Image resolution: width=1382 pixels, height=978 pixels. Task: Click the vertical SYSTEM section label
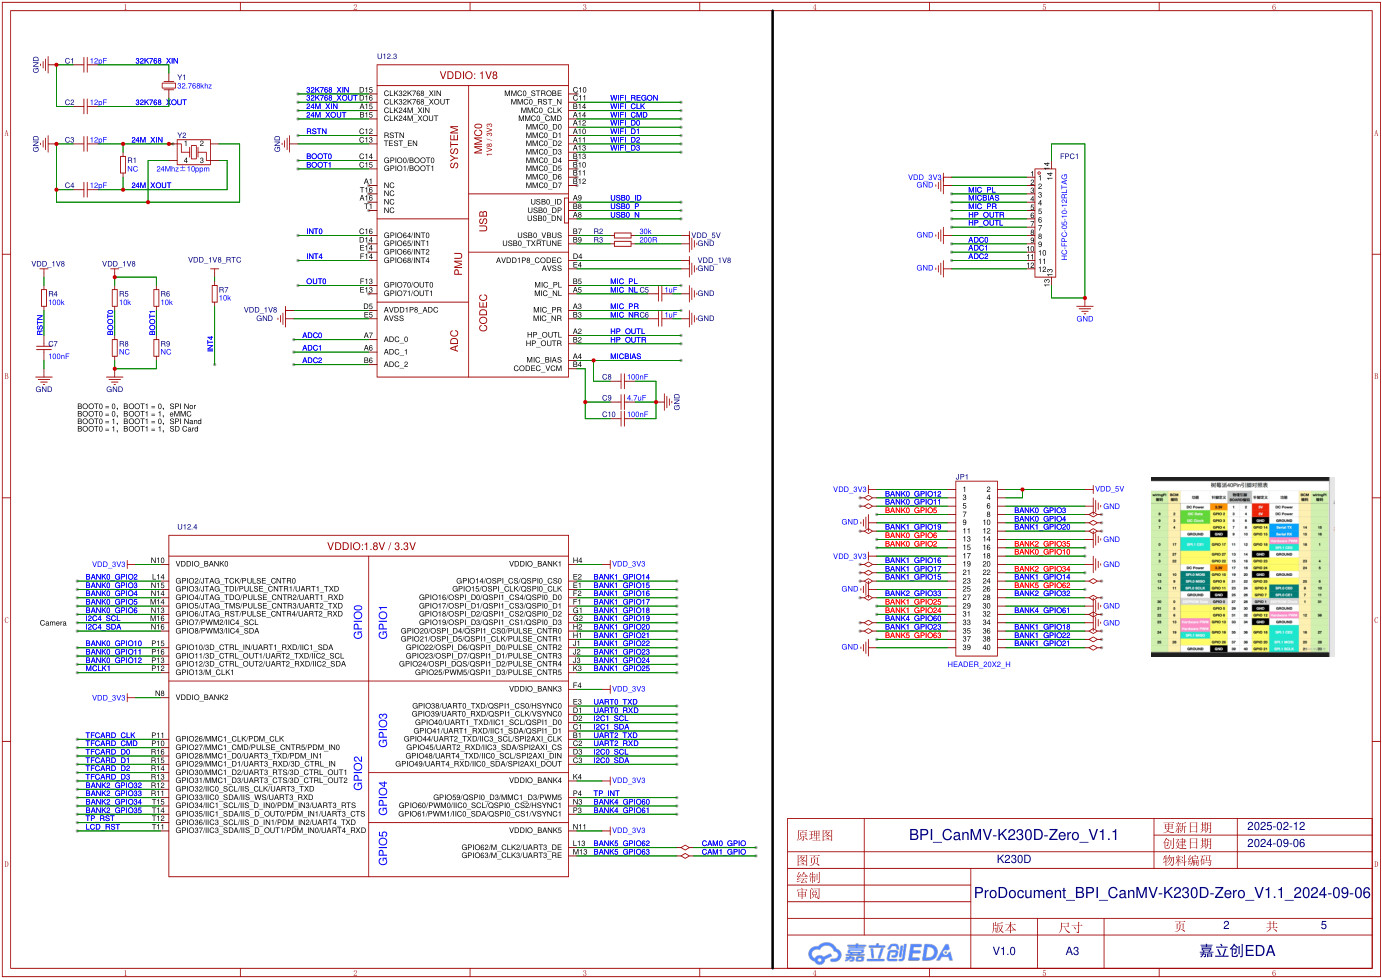(x=454, y=146)
